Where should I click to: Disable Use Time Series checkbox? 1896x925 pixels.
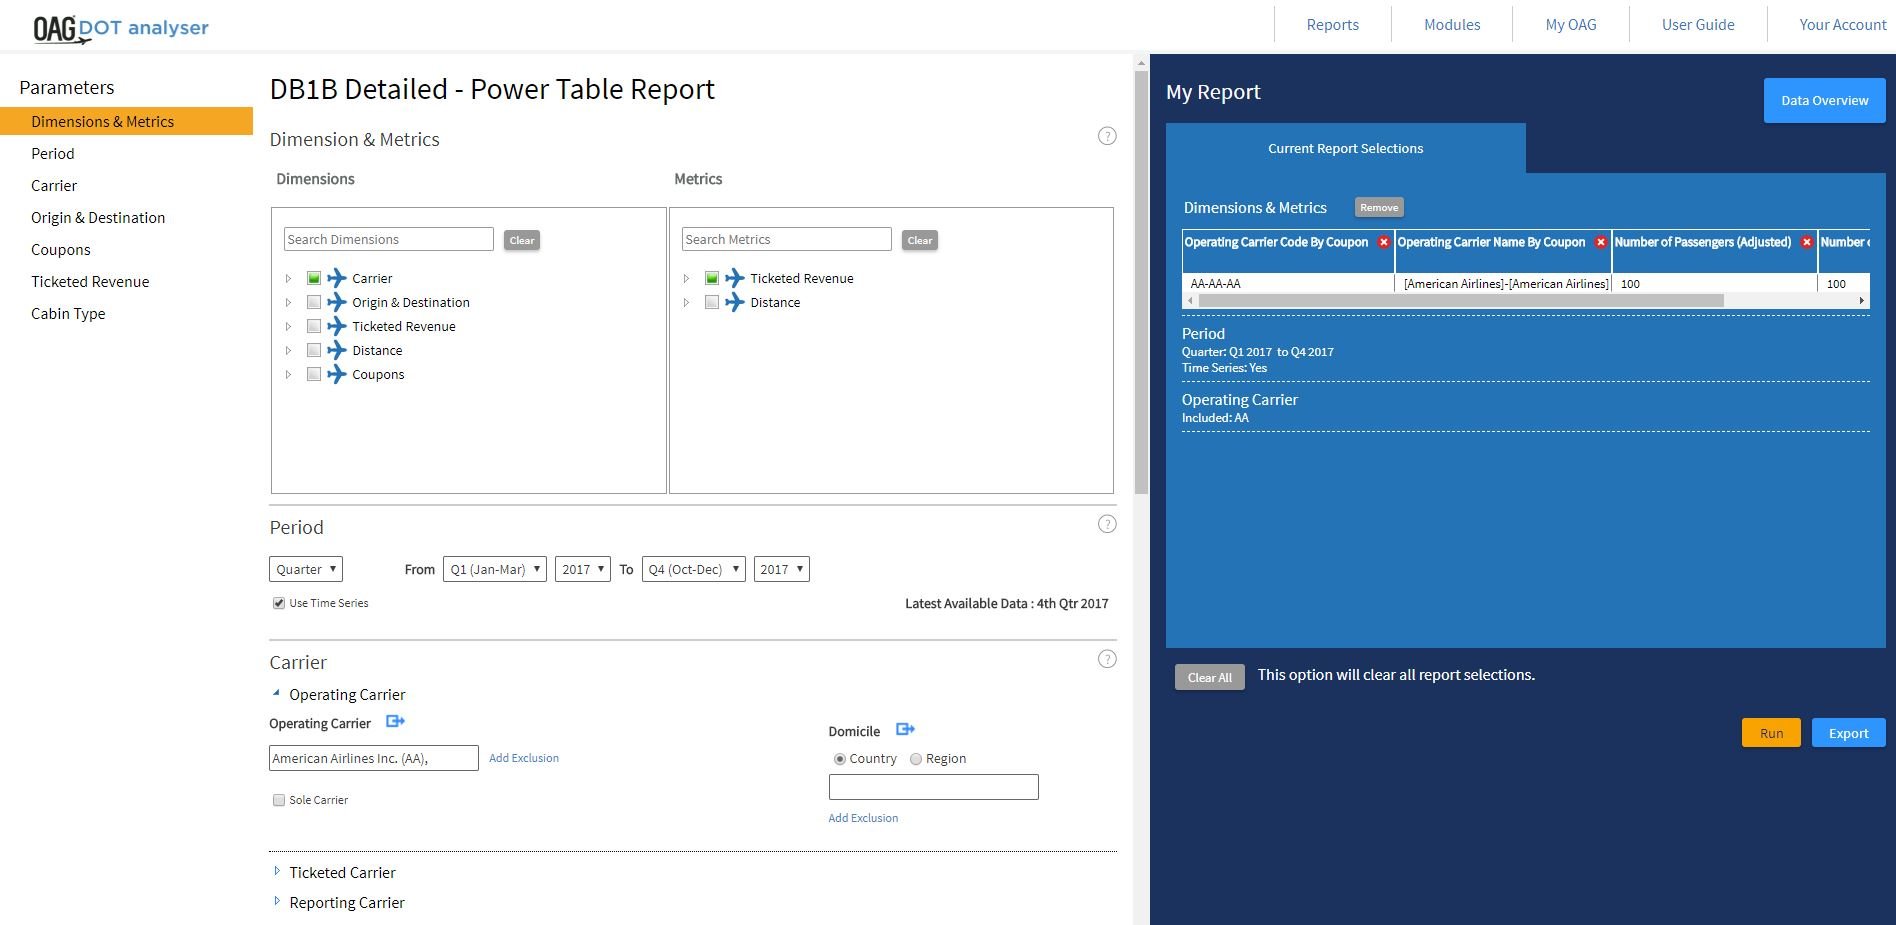[x=279, y=603]
